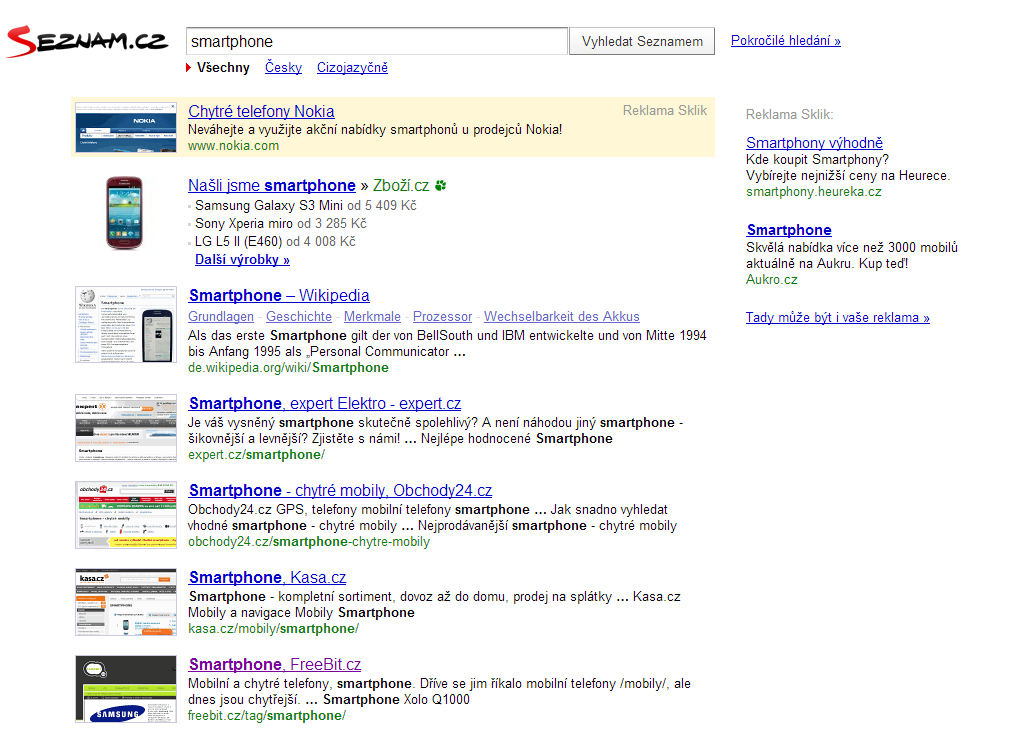
Task: Open the Smartphone, FreeBit.cz result
Action: [275, 665]
